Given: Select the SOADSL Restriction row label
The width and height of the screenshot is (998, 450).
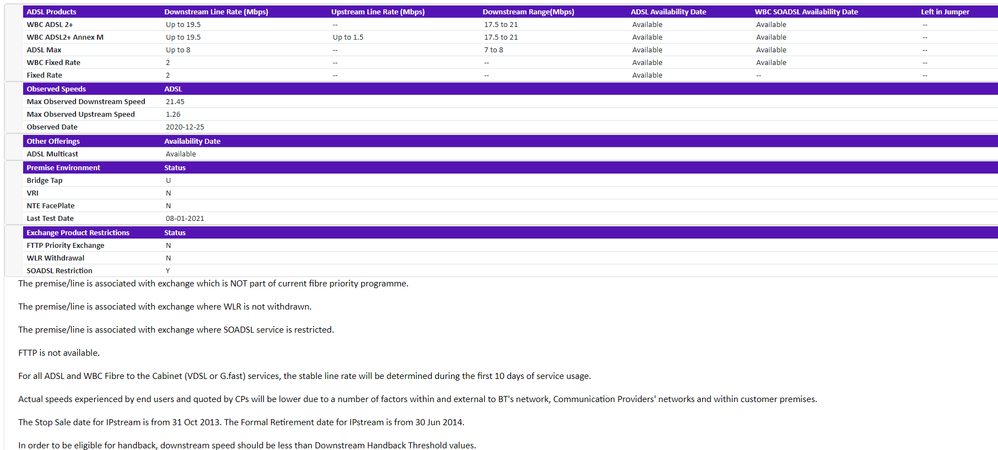Looking at the screenshot, I should point(59,271).
